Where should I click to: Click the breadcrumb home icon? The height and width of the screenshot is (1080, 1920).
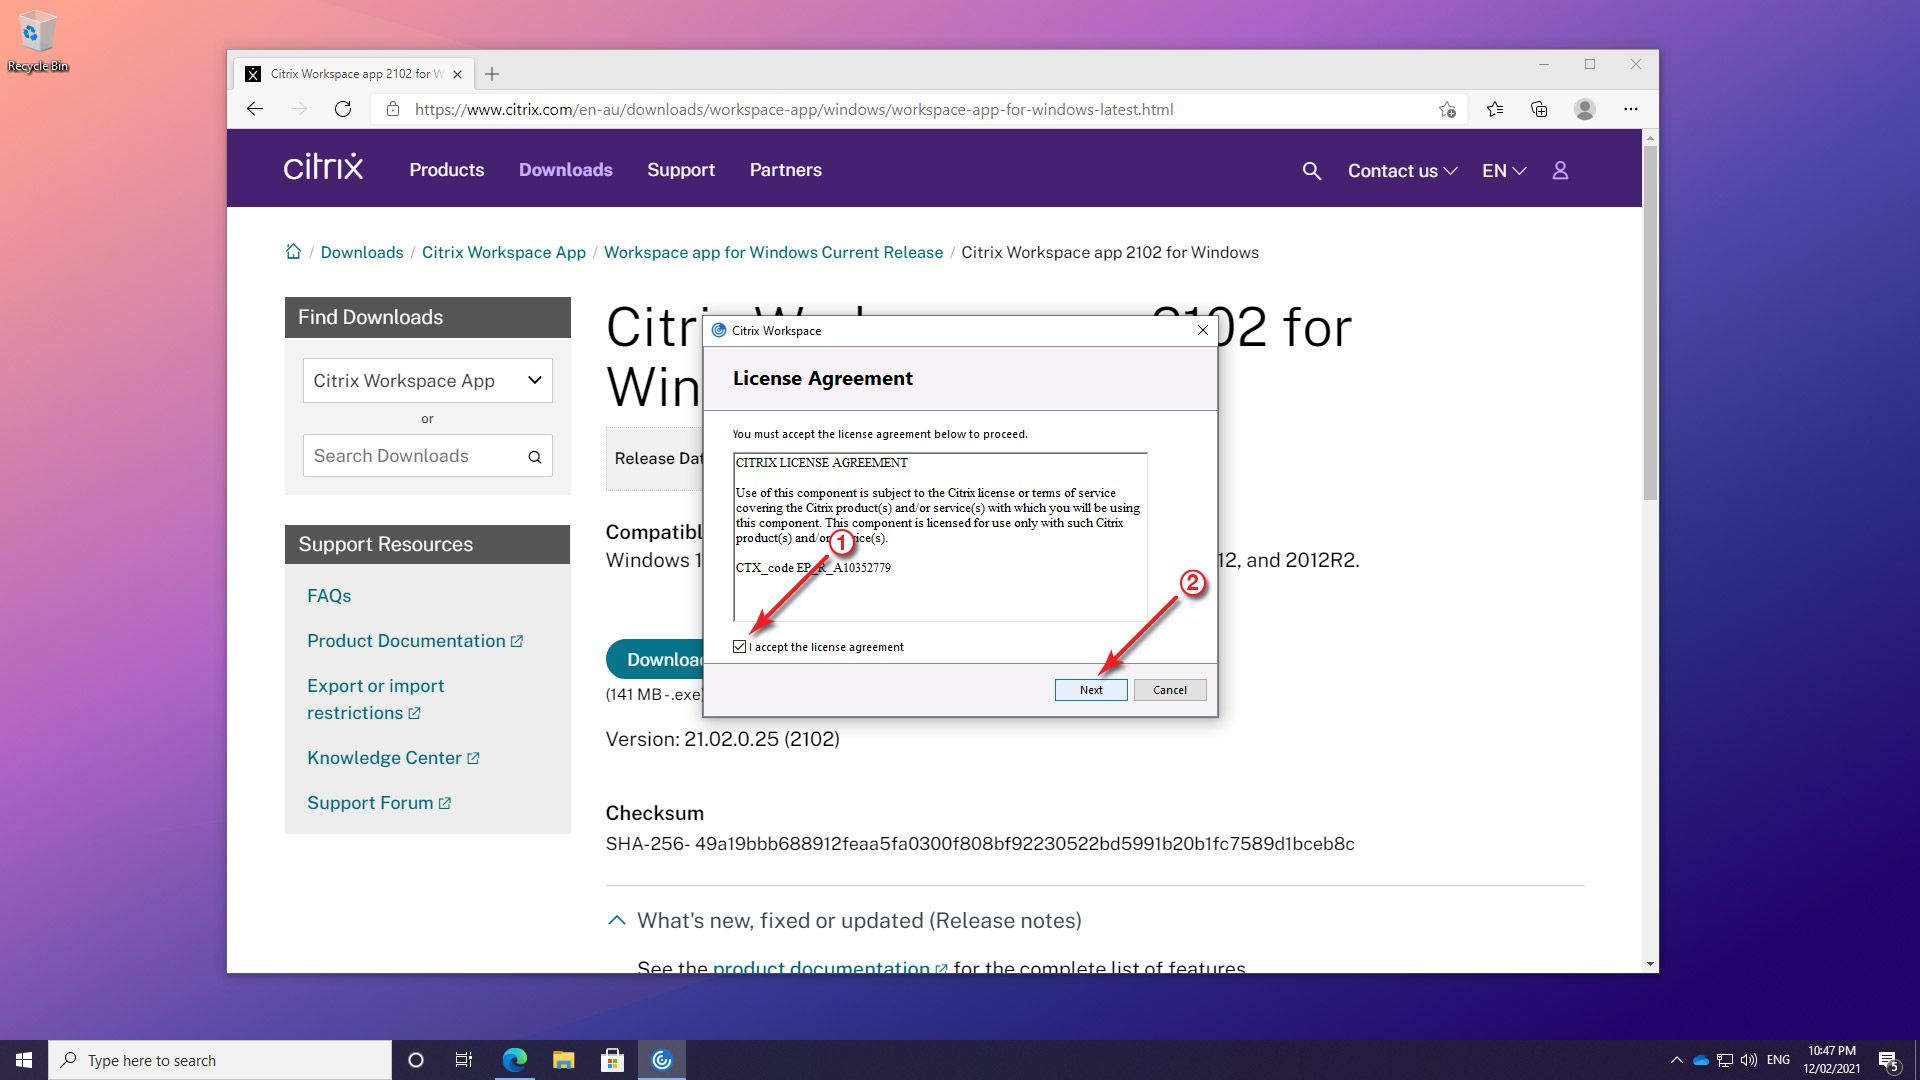point(293,252)
